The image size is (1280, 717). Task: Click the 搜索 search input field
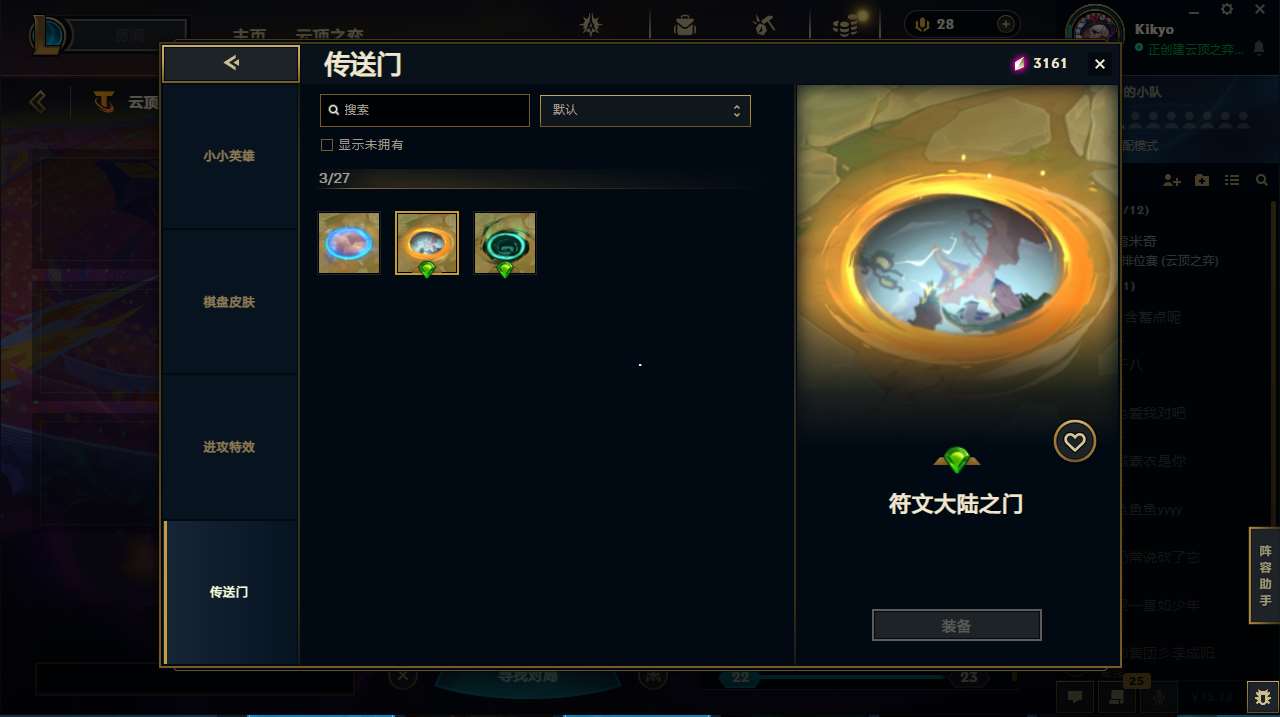click(x=425, y=110)
